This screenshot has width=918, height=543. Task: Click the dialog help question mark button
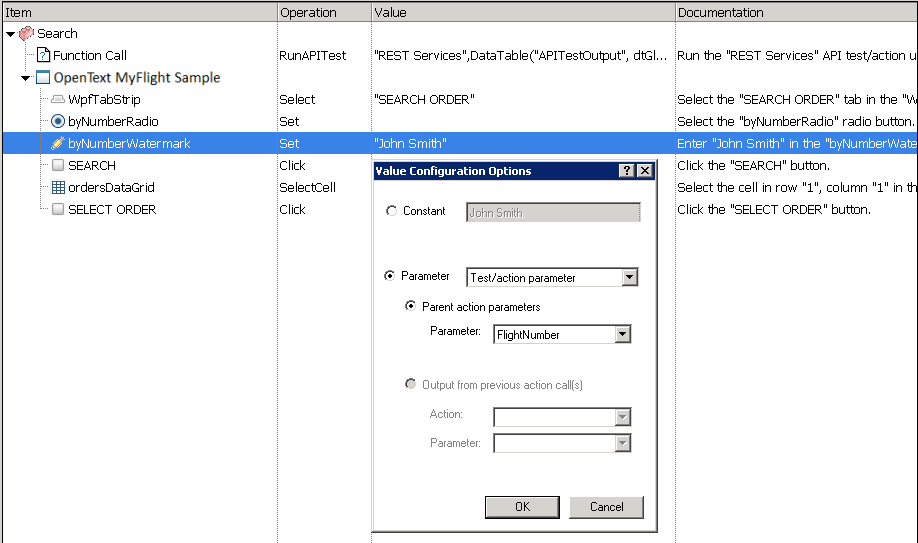(627, 171)
